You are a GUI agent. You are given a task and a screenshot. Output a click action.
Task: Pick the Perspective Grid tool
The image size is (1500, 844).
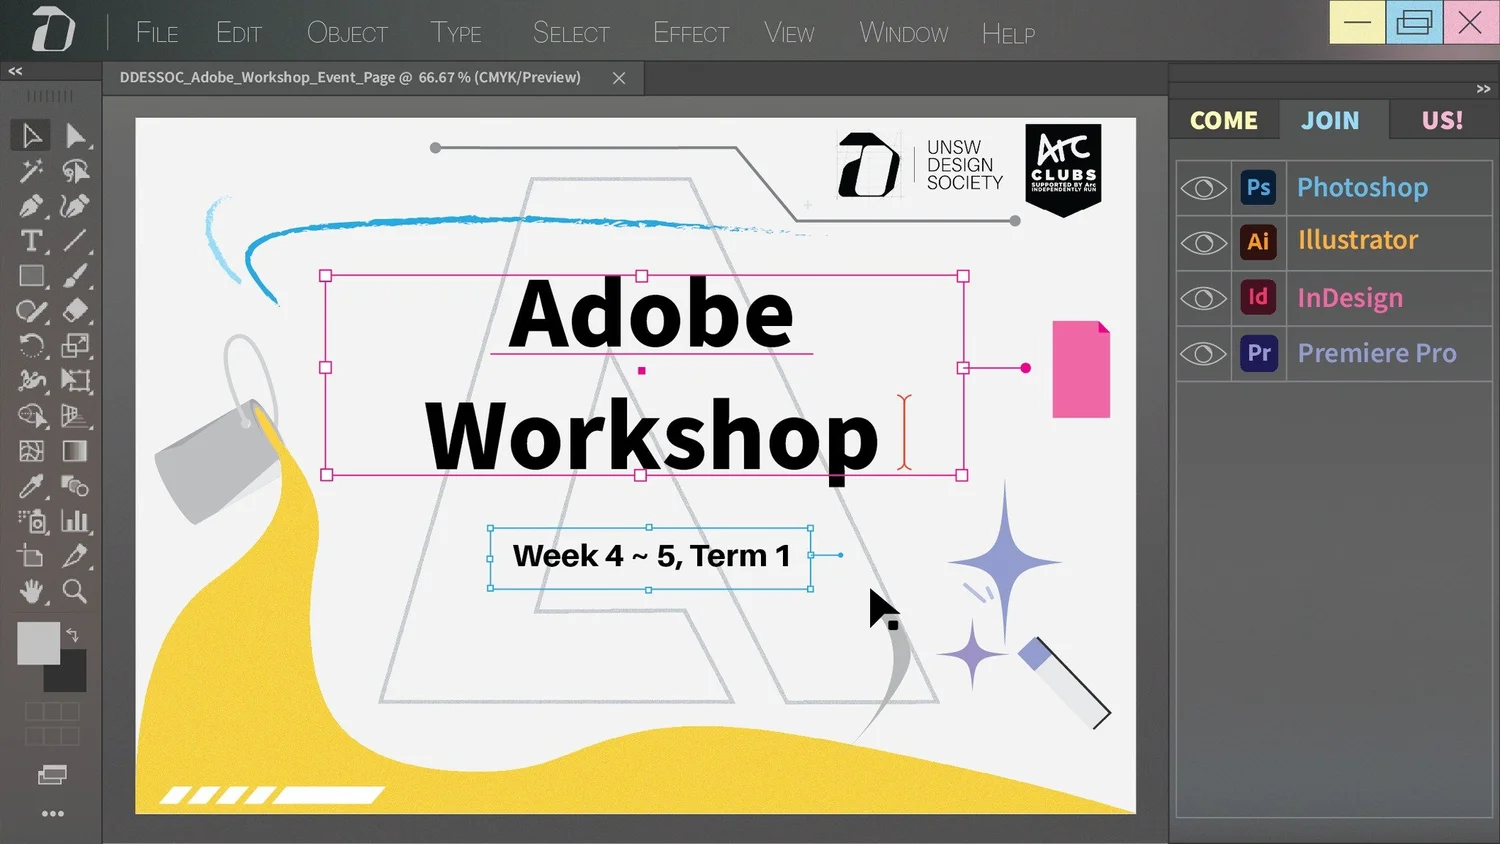click(x=75, y=416)
